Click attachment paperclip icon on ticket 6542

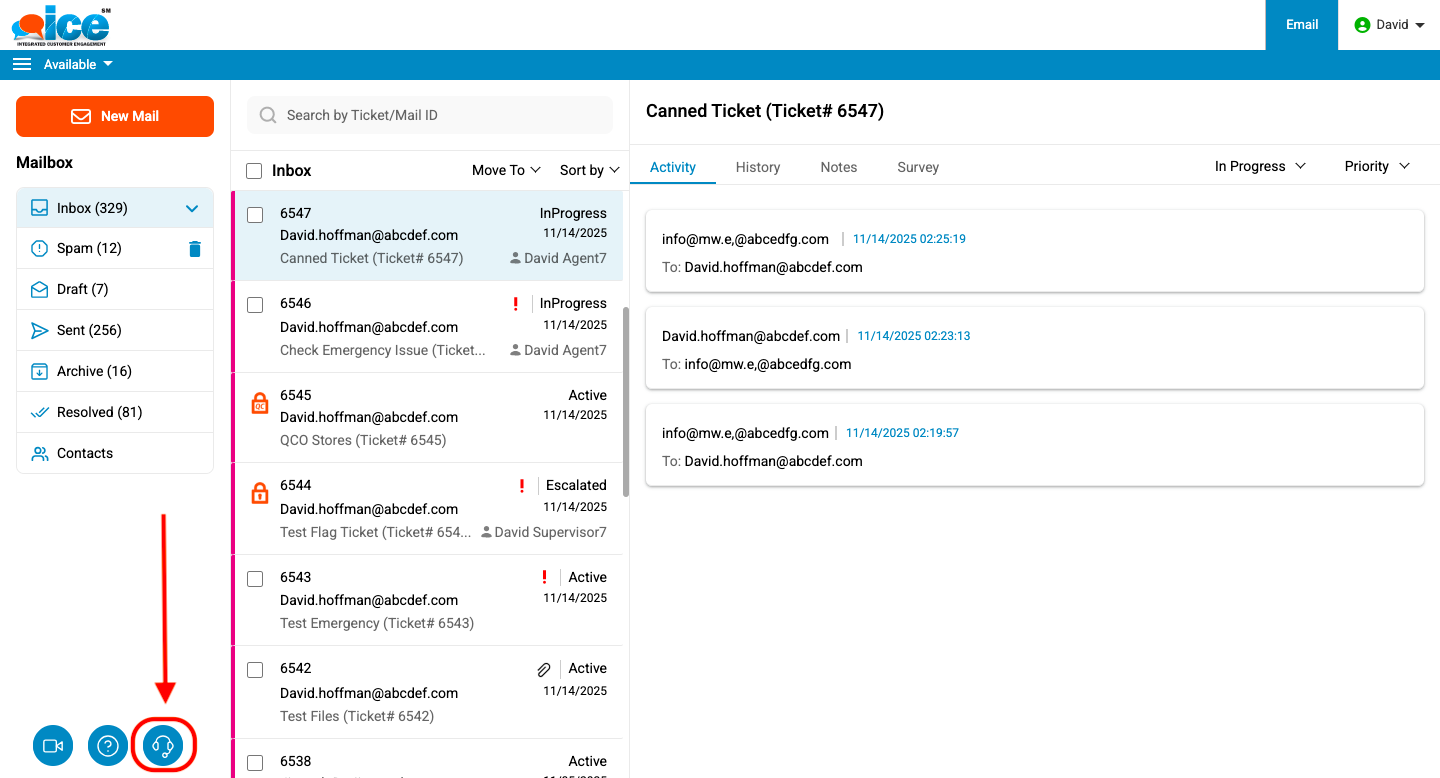click(544, 669)
